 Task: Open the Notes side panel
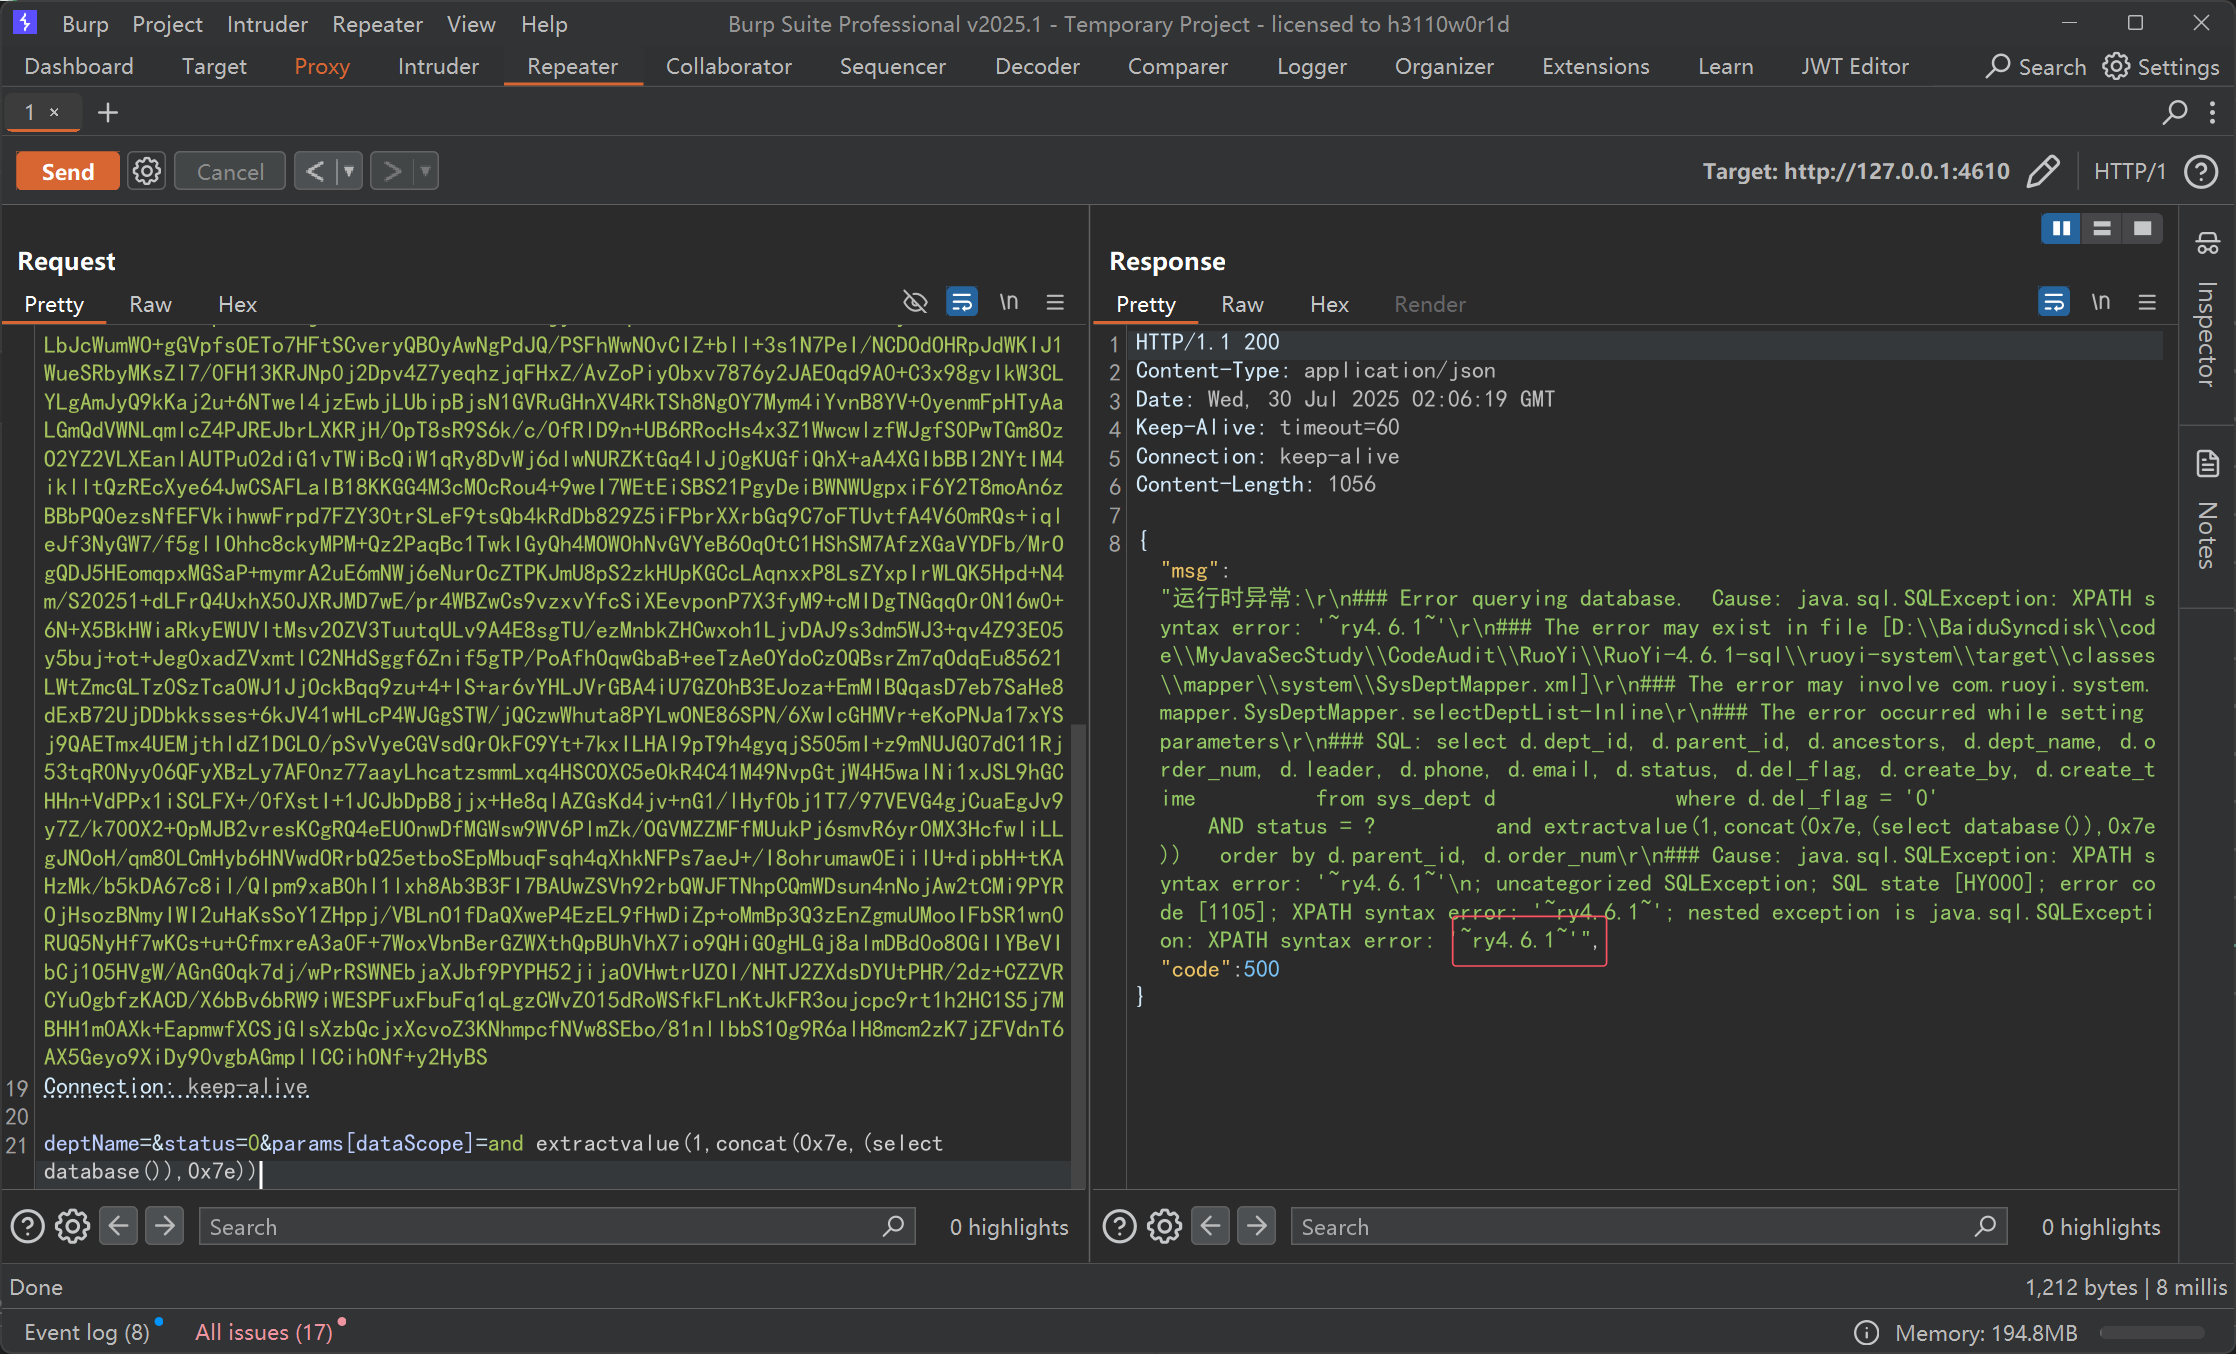[2207, 510]
